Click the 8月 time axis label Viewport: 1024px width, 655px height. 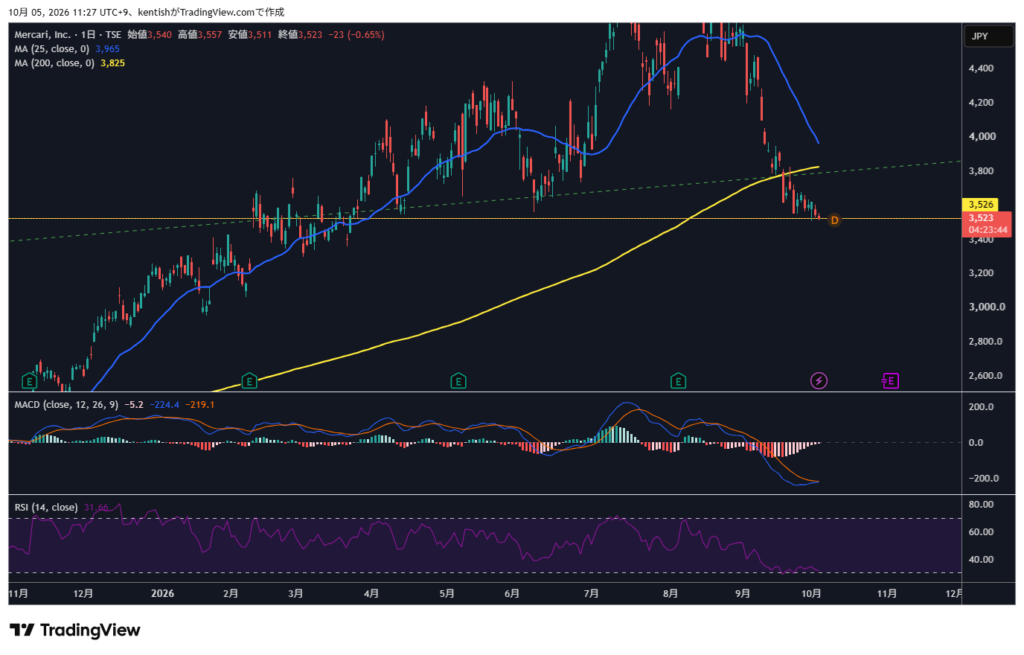(x=670, y=593)
